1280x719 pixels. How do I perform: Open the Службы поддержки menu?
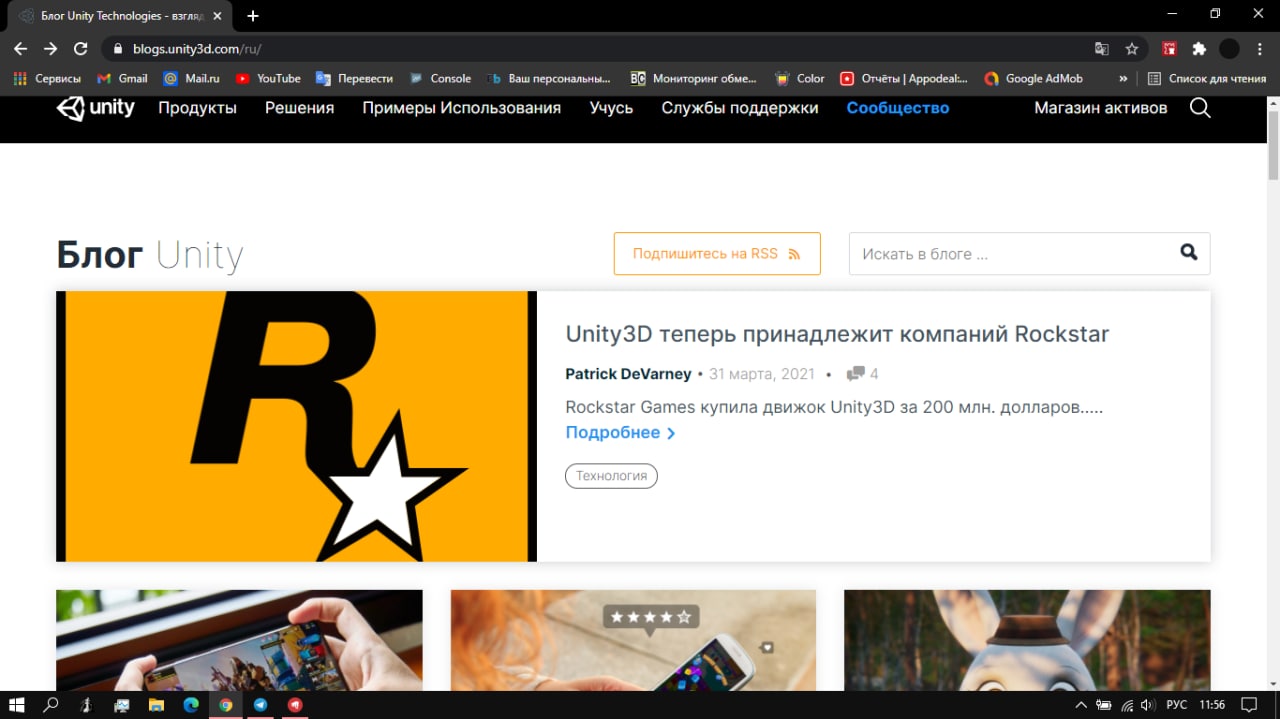tap(740, 108)
